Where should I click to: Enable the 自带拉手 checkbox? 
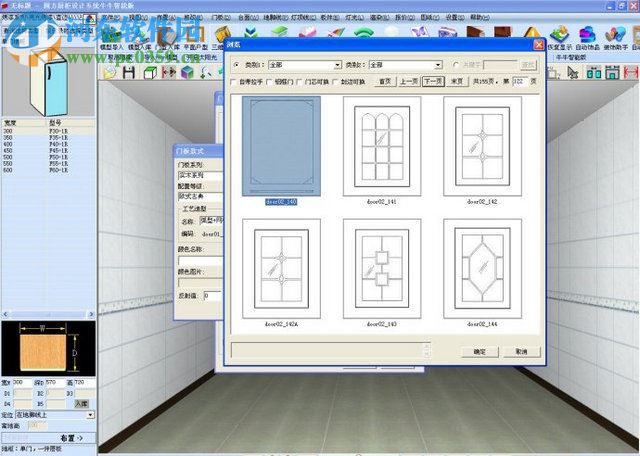tap(234, 82)
